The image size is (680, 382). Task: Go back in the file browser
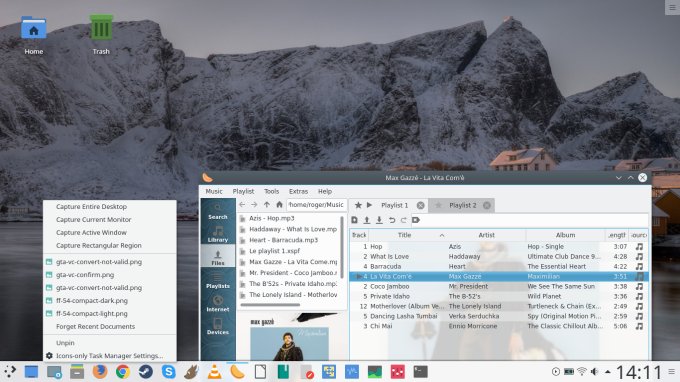point(242,205)
